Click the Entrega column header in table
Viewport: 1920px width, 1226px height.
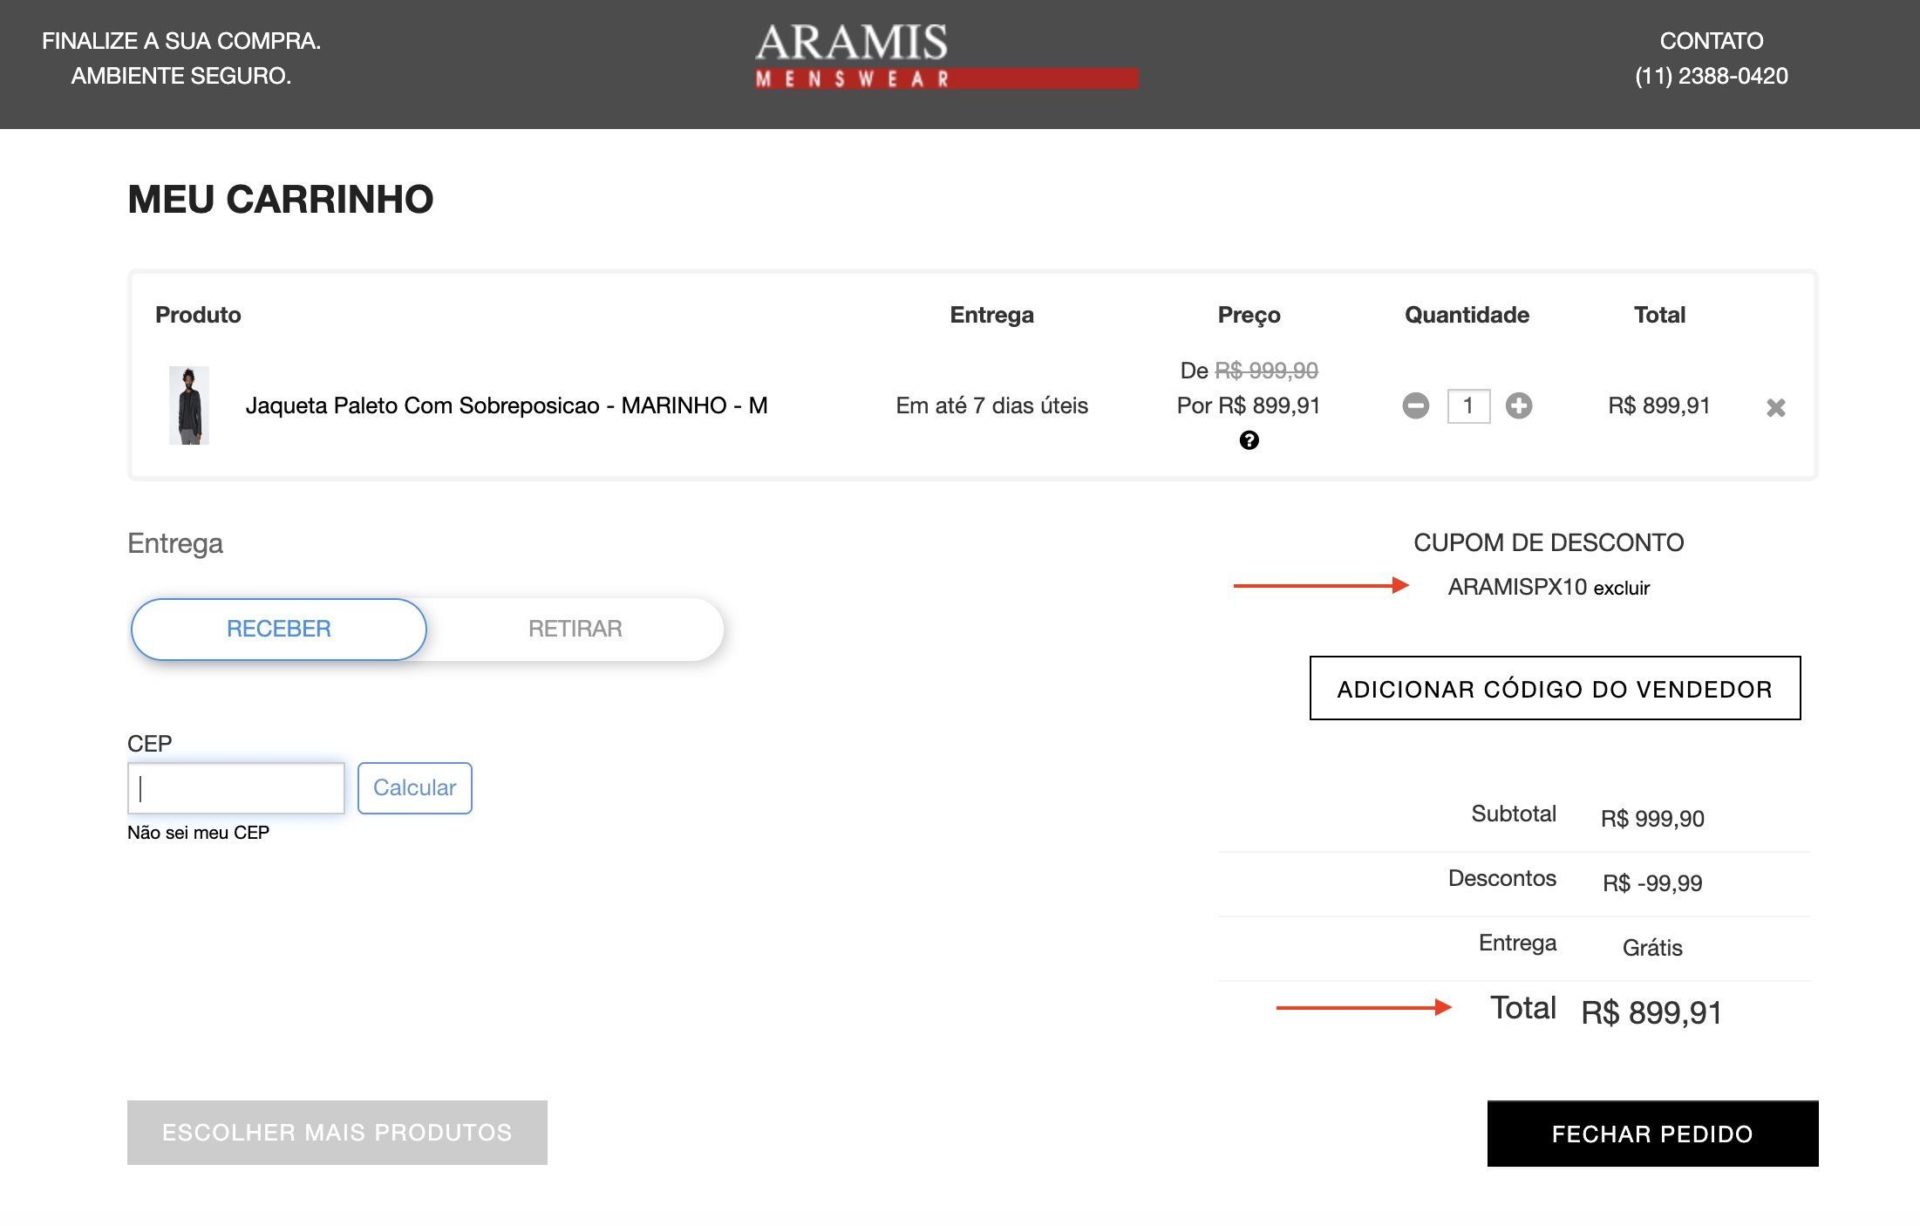click(x=991, y=315)
